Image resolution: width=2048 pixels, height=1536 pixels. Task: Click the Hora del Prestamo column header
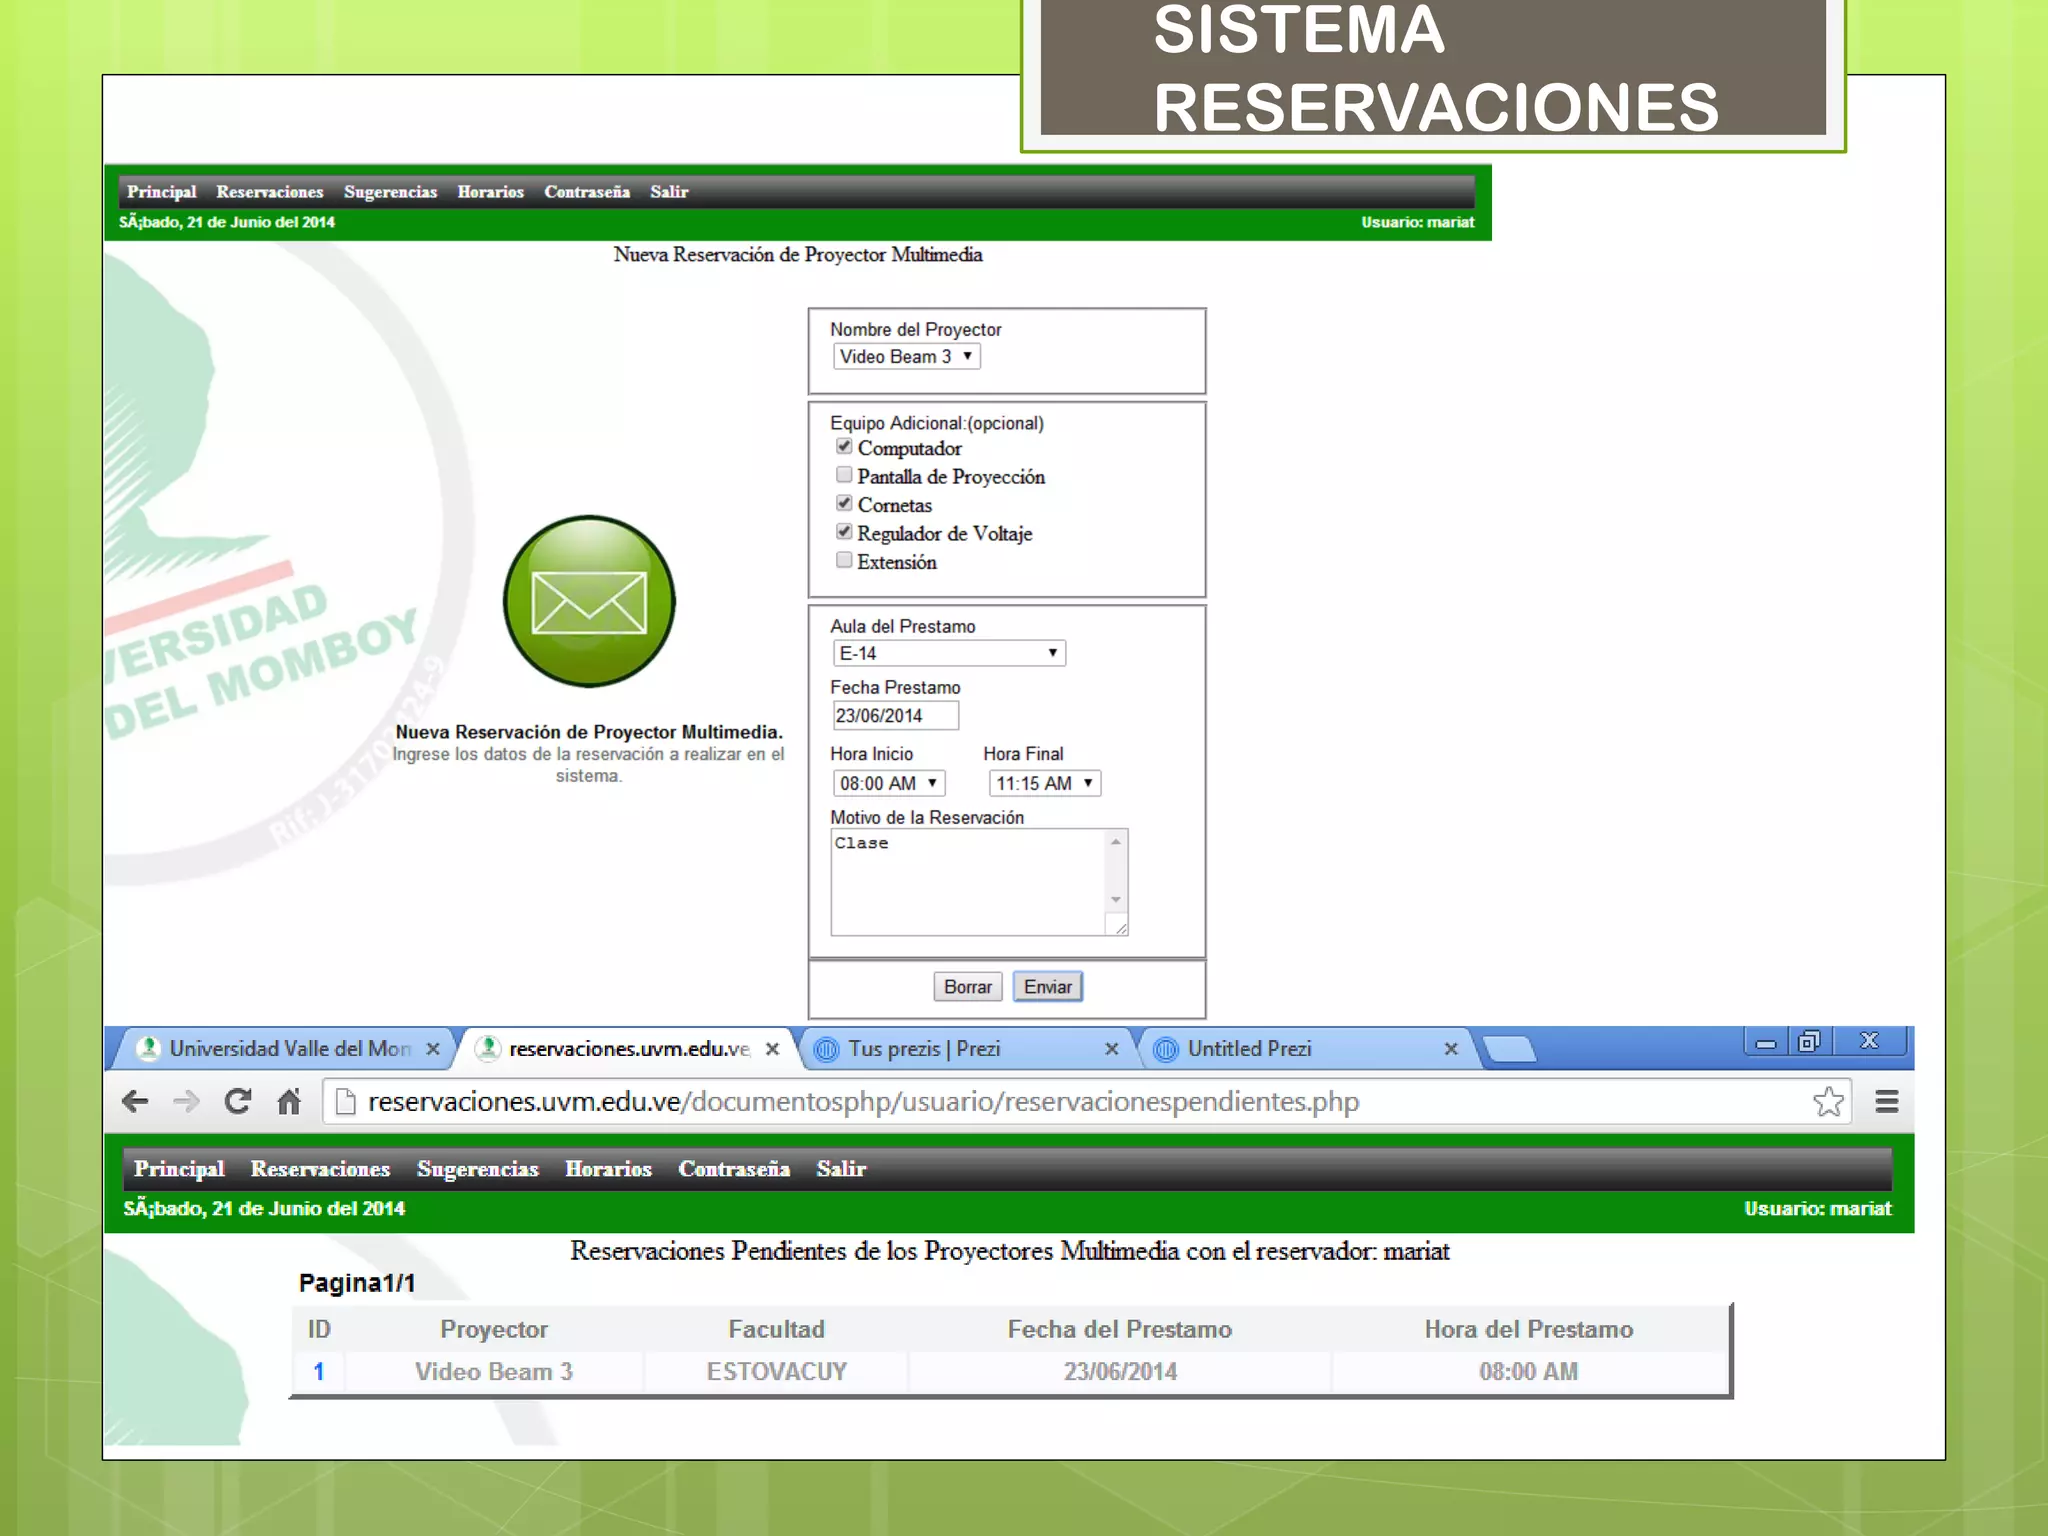1529,1330
